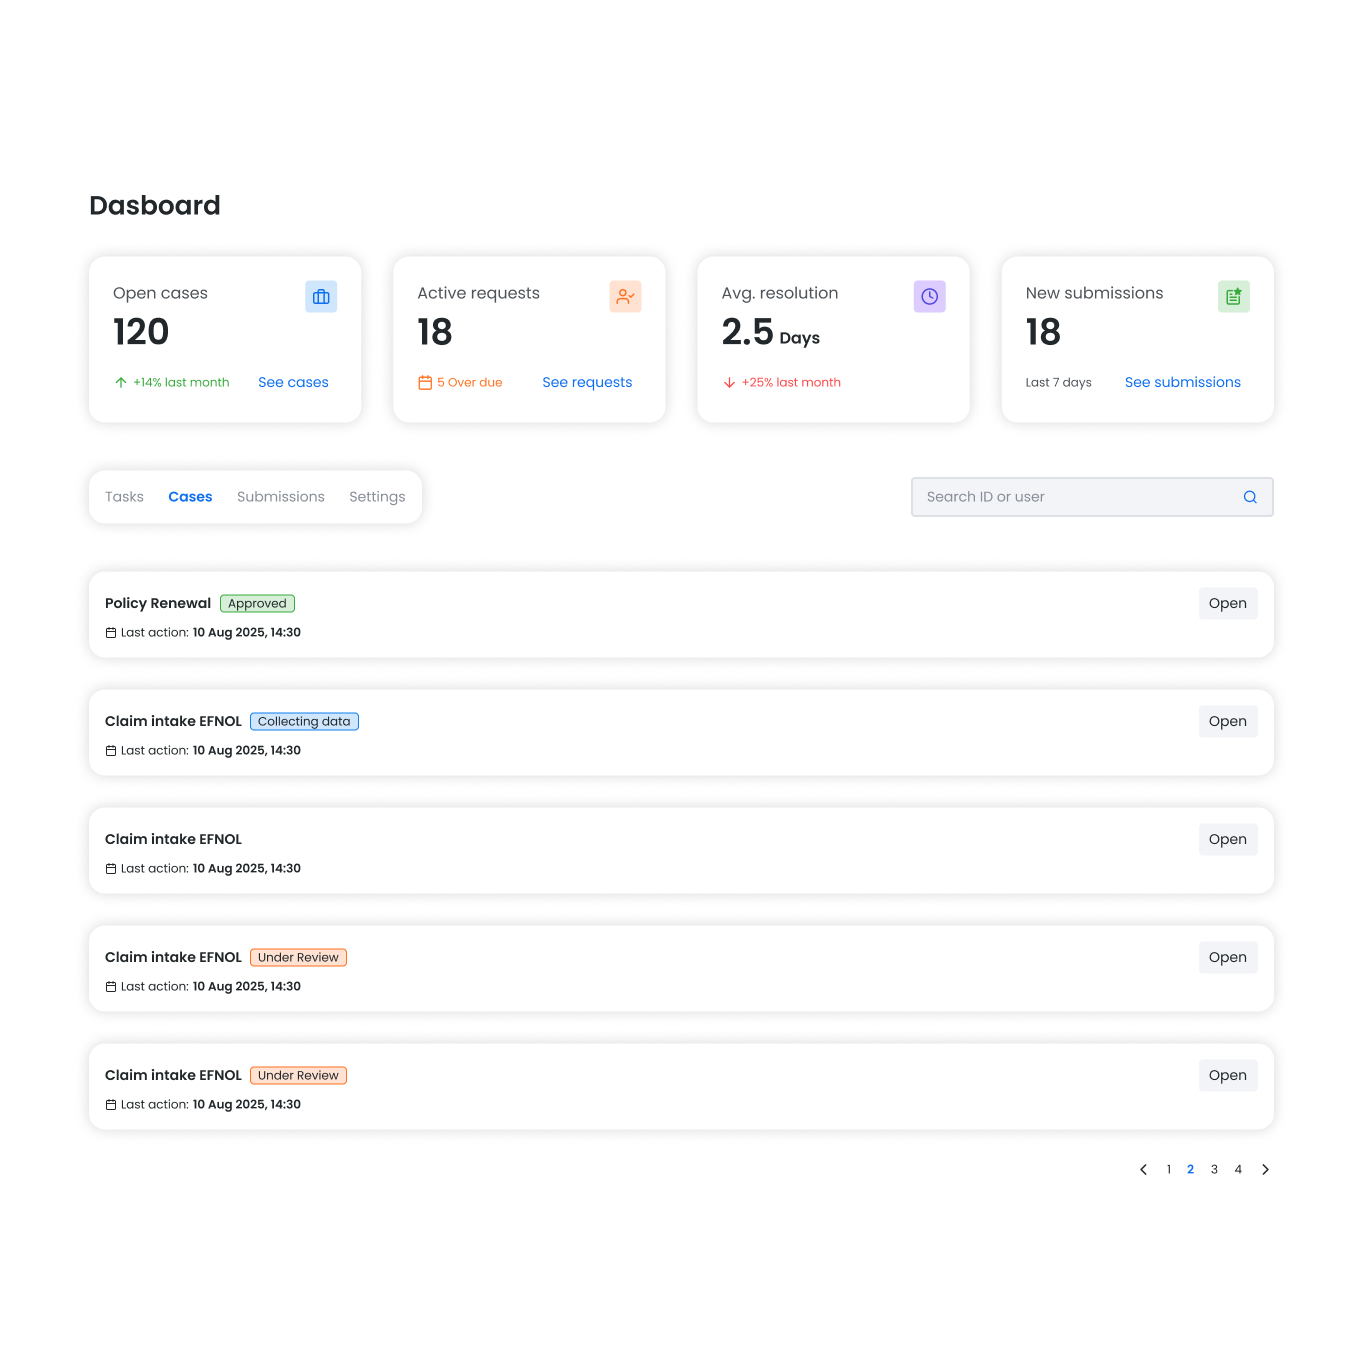Click the user icon on Active requests card
The height and width of the screenshot is (1362, 1362).
pos(625,297)
